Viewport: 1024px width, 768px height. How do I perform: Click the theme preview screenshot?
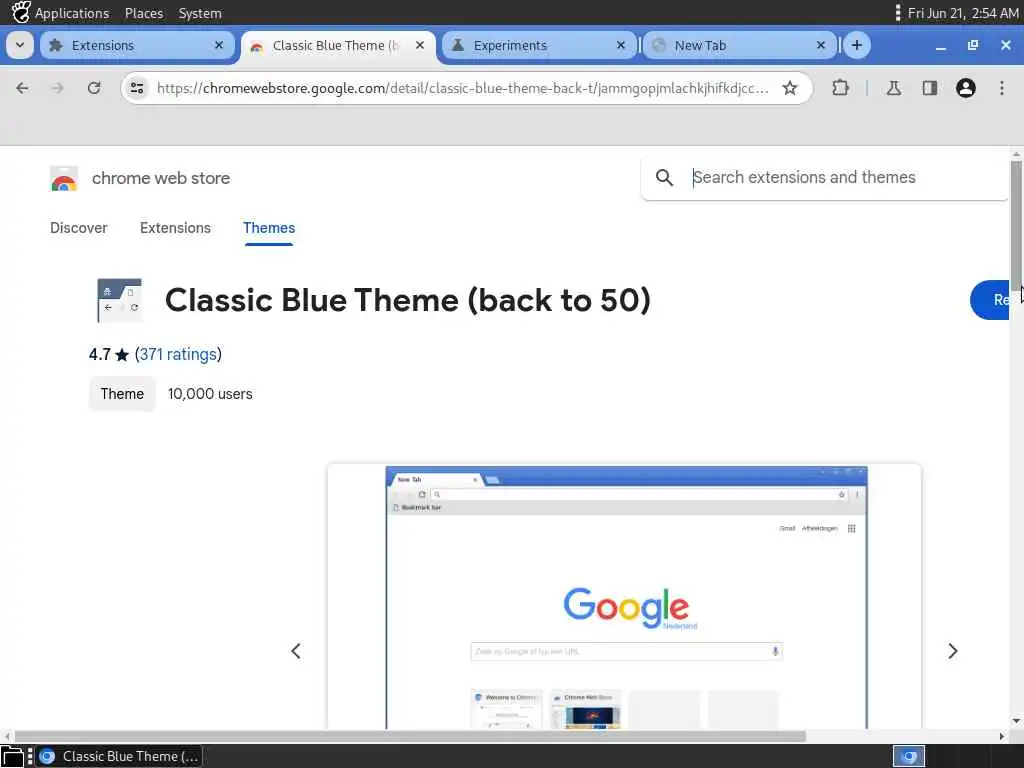[624, 596]
